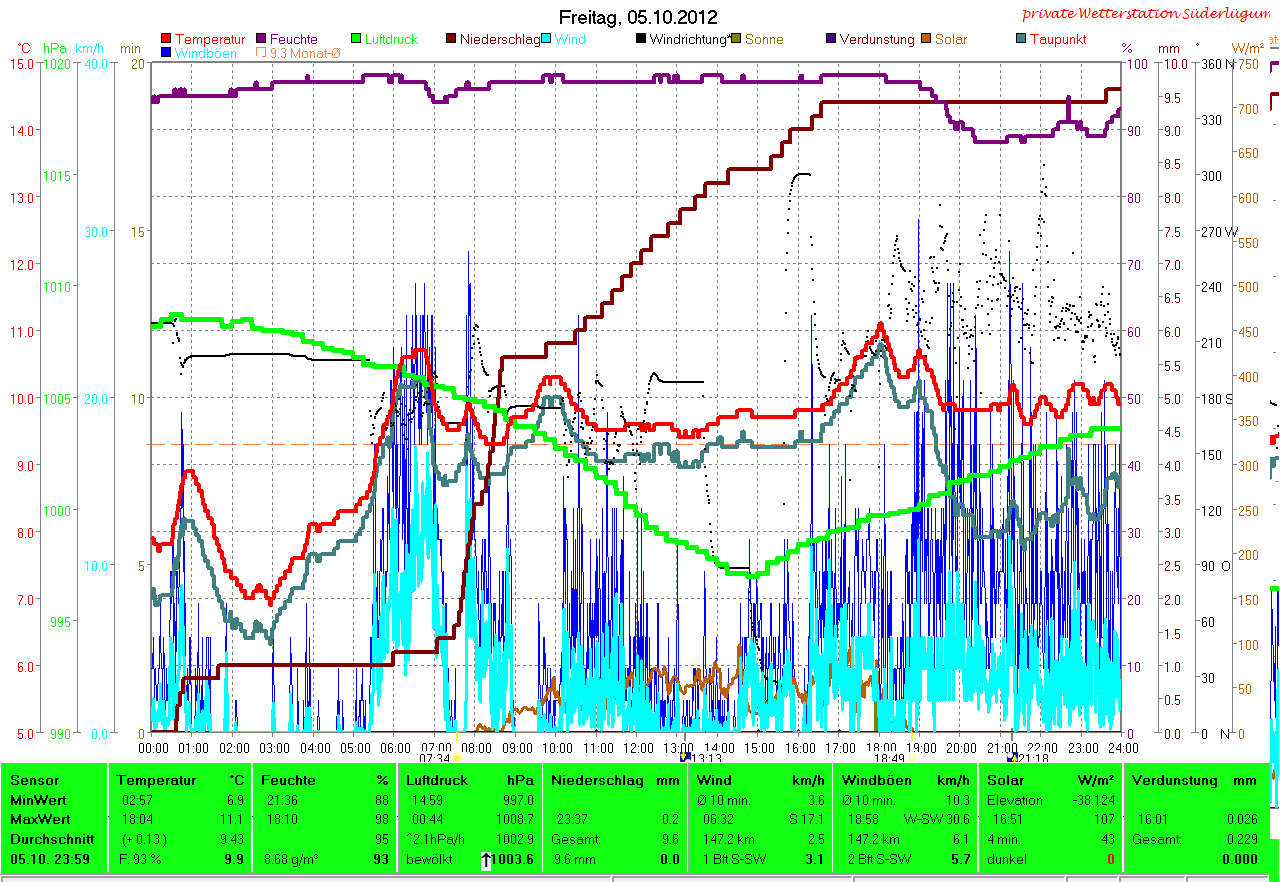Click the cyan Wind legend square
Image resolution: width=1280 pixels, height=882 pixels.
point(547,40)
